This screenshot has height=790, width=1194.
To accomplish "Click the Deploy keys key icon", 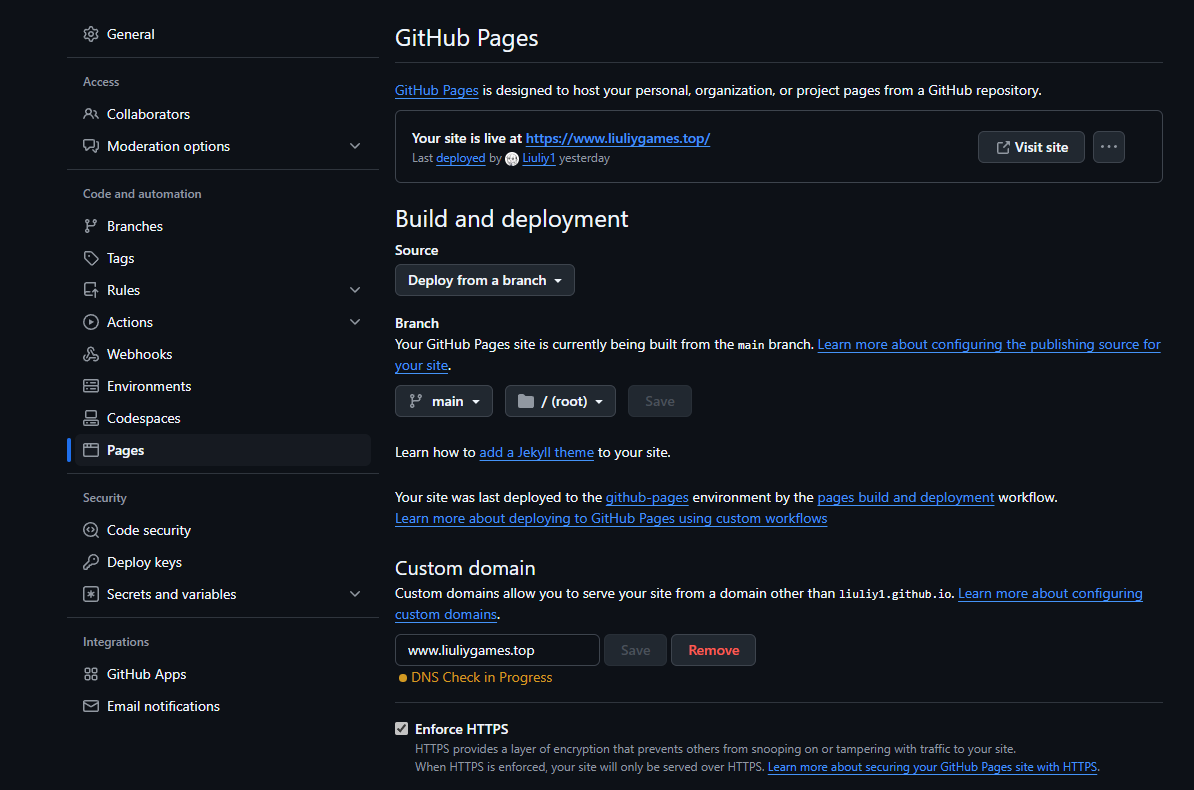I will tap(91, 562).
